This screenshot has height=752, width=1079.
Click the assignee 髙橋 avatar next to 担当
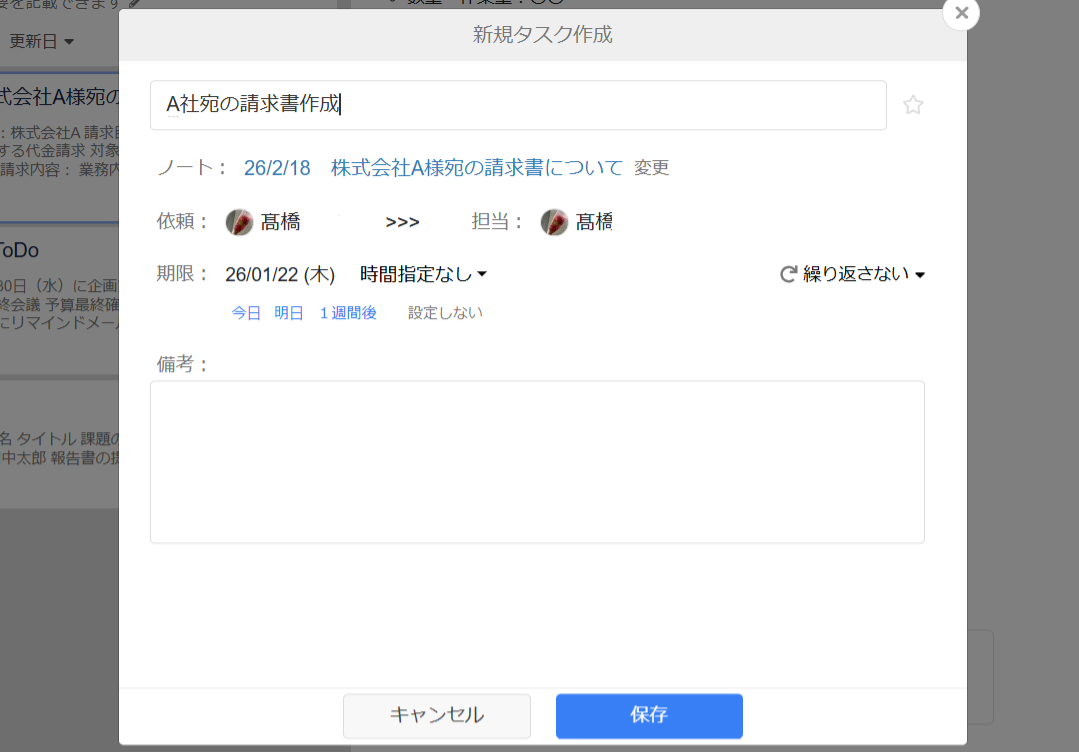(555, 221)
